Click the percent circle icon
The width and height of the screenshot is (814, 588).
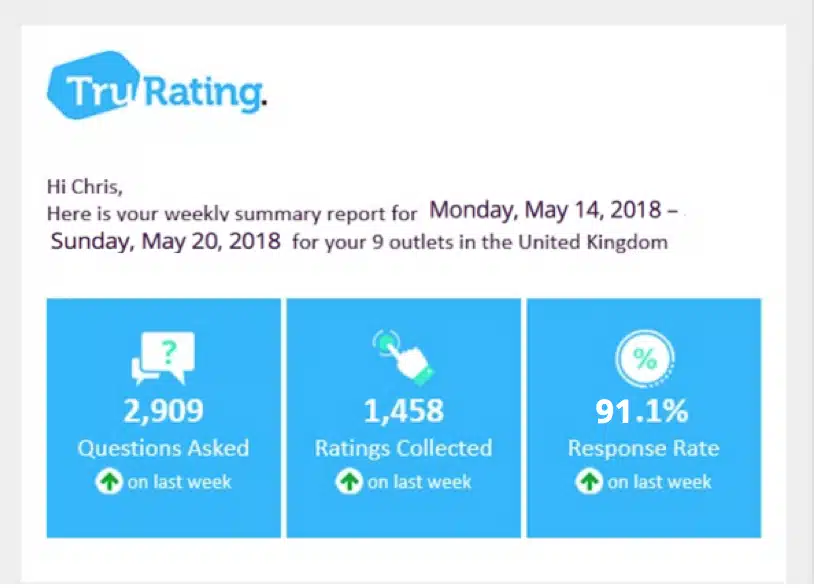[x=645, y=358]
